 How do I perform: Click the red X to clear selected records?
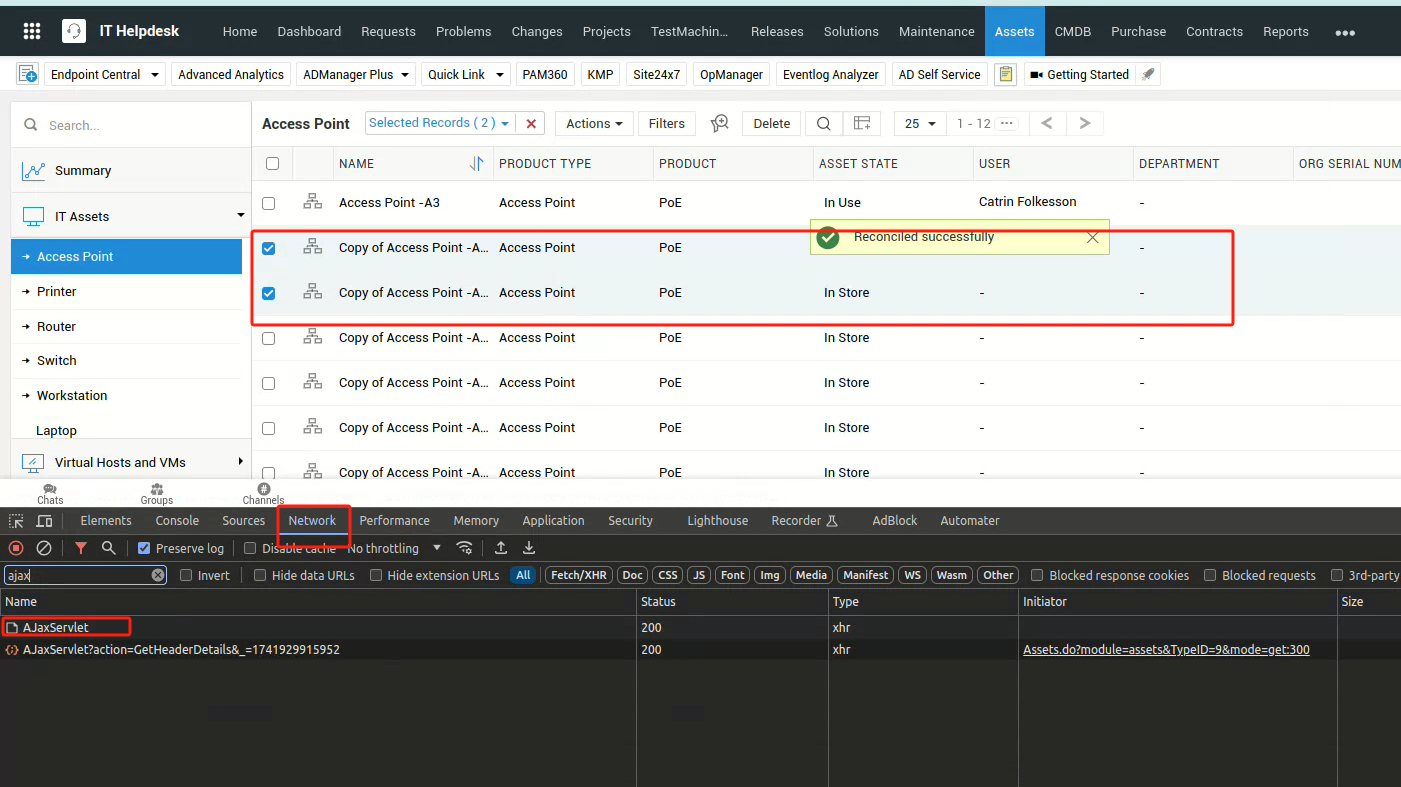(x=531, y=124)
